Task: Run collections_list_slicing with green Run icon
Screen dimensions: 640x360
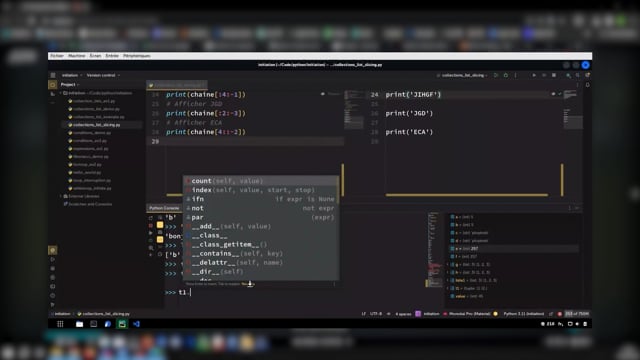Action: coord(496,75)
